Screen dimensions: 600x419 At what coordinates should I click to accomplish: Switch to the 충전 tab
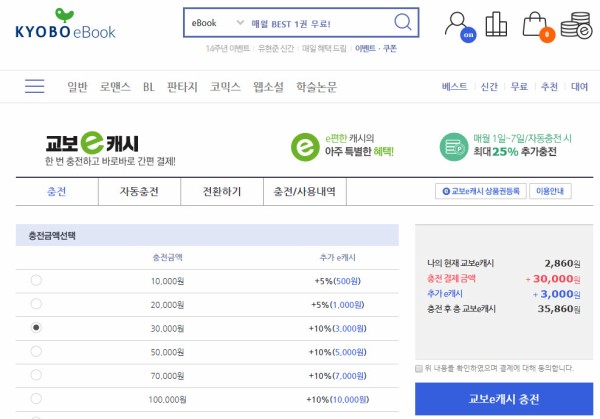coord(57,191)
